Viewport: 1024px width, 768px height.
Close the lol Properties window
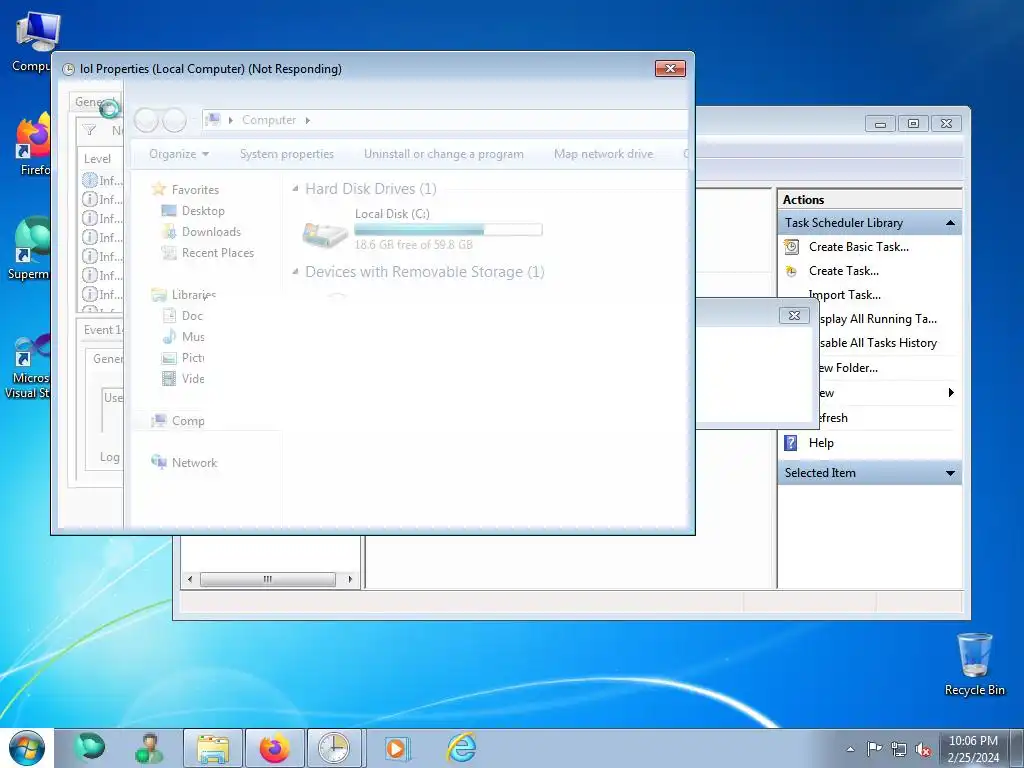click(670, 69)
